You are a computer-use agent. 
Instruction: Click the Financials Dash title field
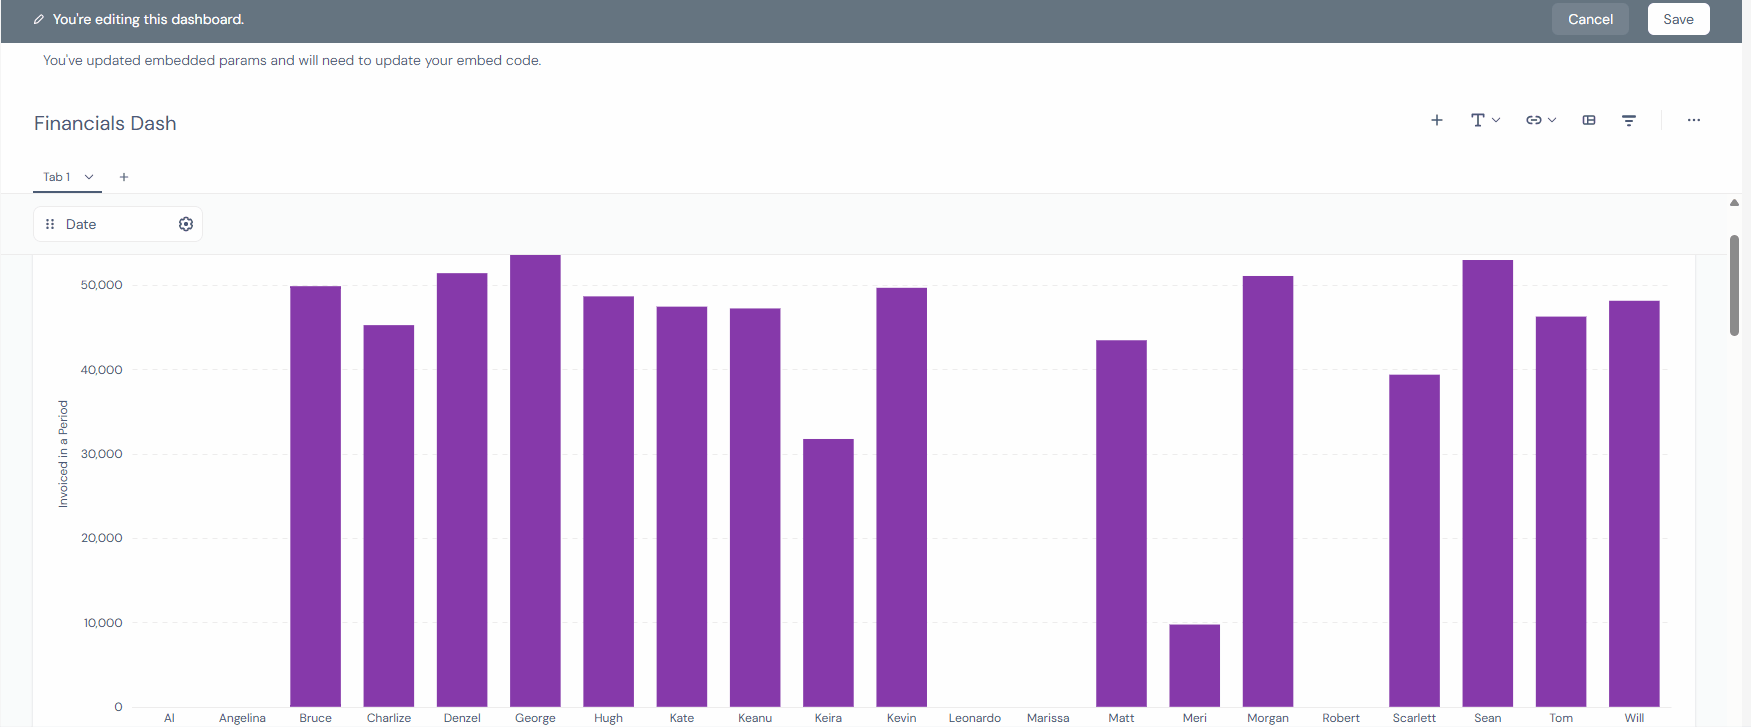[x=105, y=123]
